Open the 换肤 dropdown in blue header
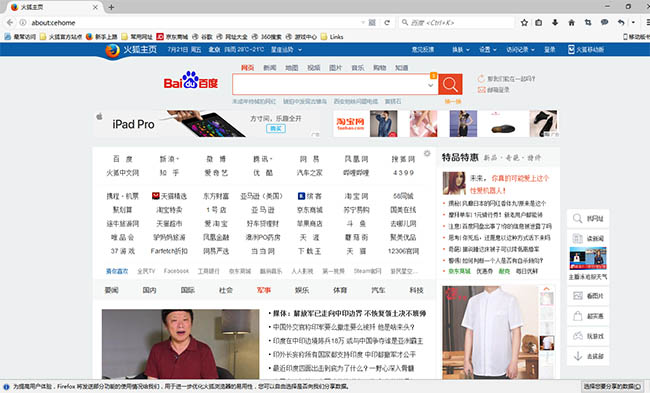Image resolution: width=650 pixels, height=393 pixels. [461, 50]
